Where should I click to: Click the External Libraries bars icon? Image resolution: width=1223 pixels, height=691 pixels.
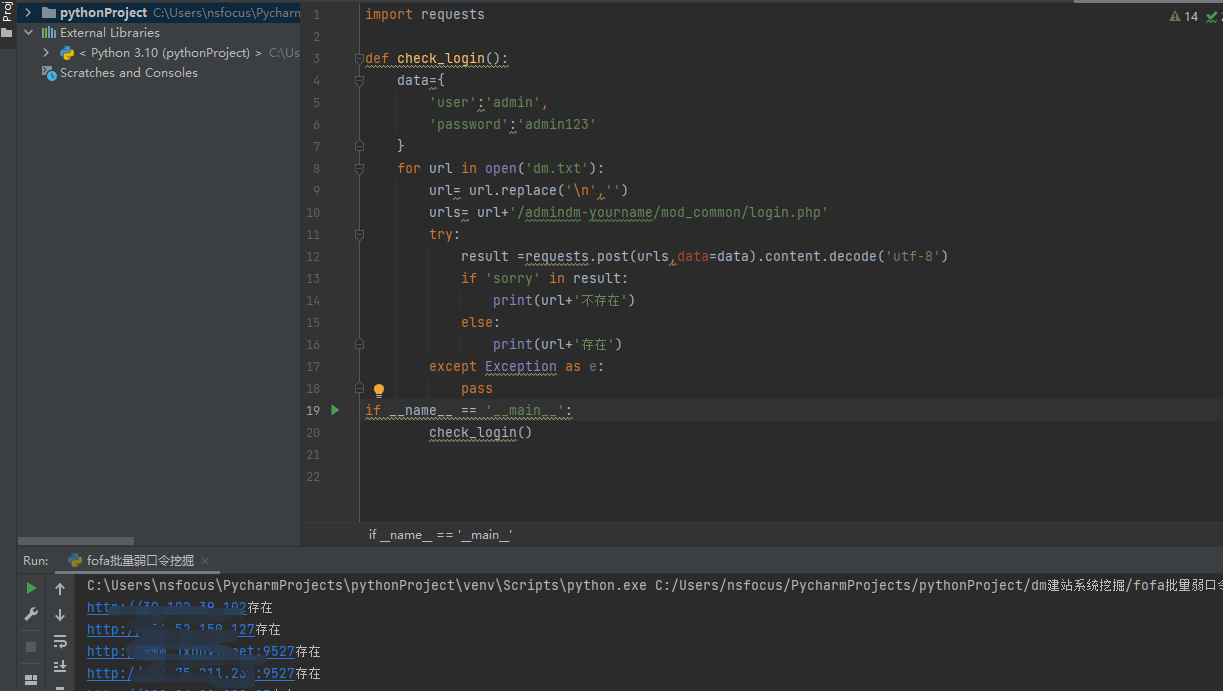(x=49, y=33)
